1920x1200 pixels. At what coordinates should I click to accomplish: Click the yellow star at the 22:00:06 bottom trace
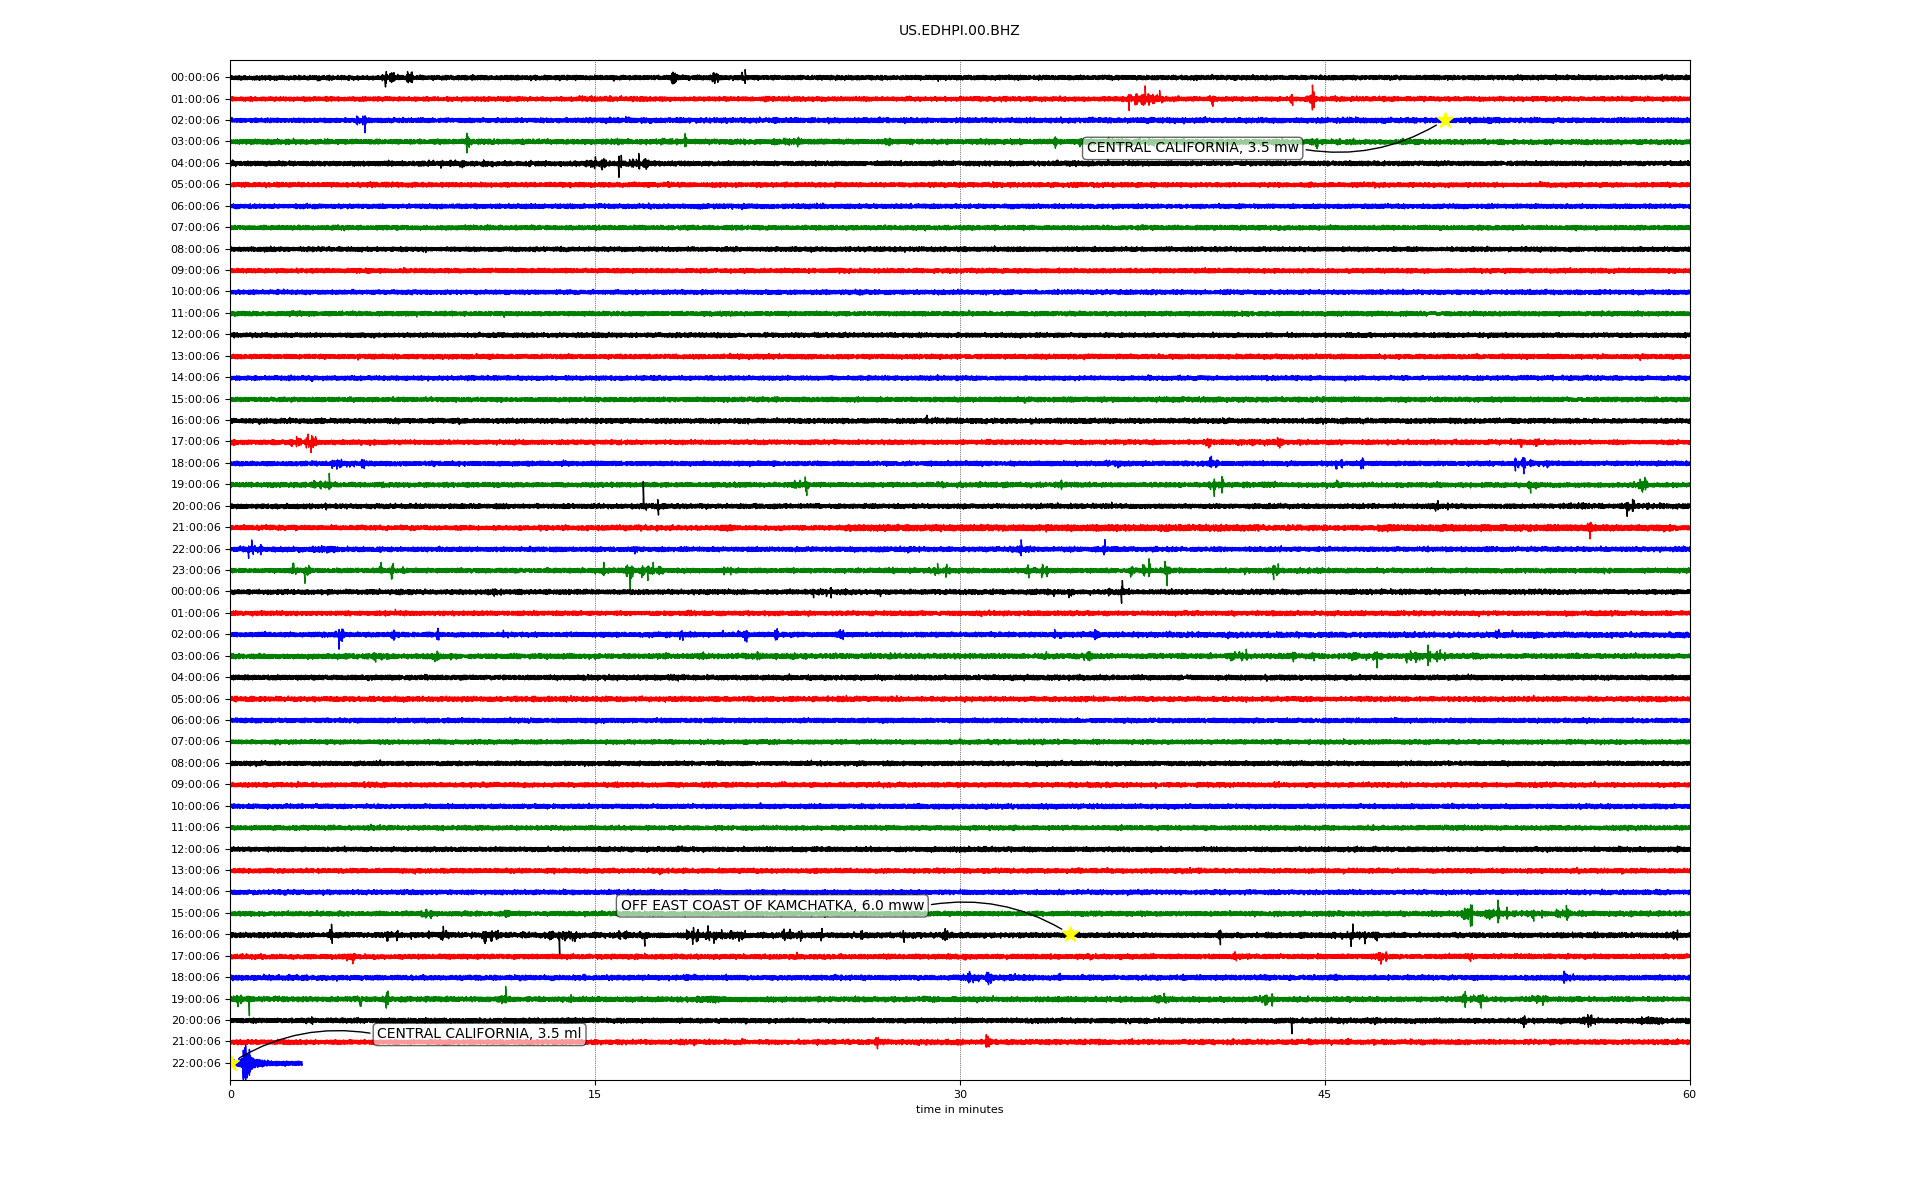click(x=233, y=1063)
